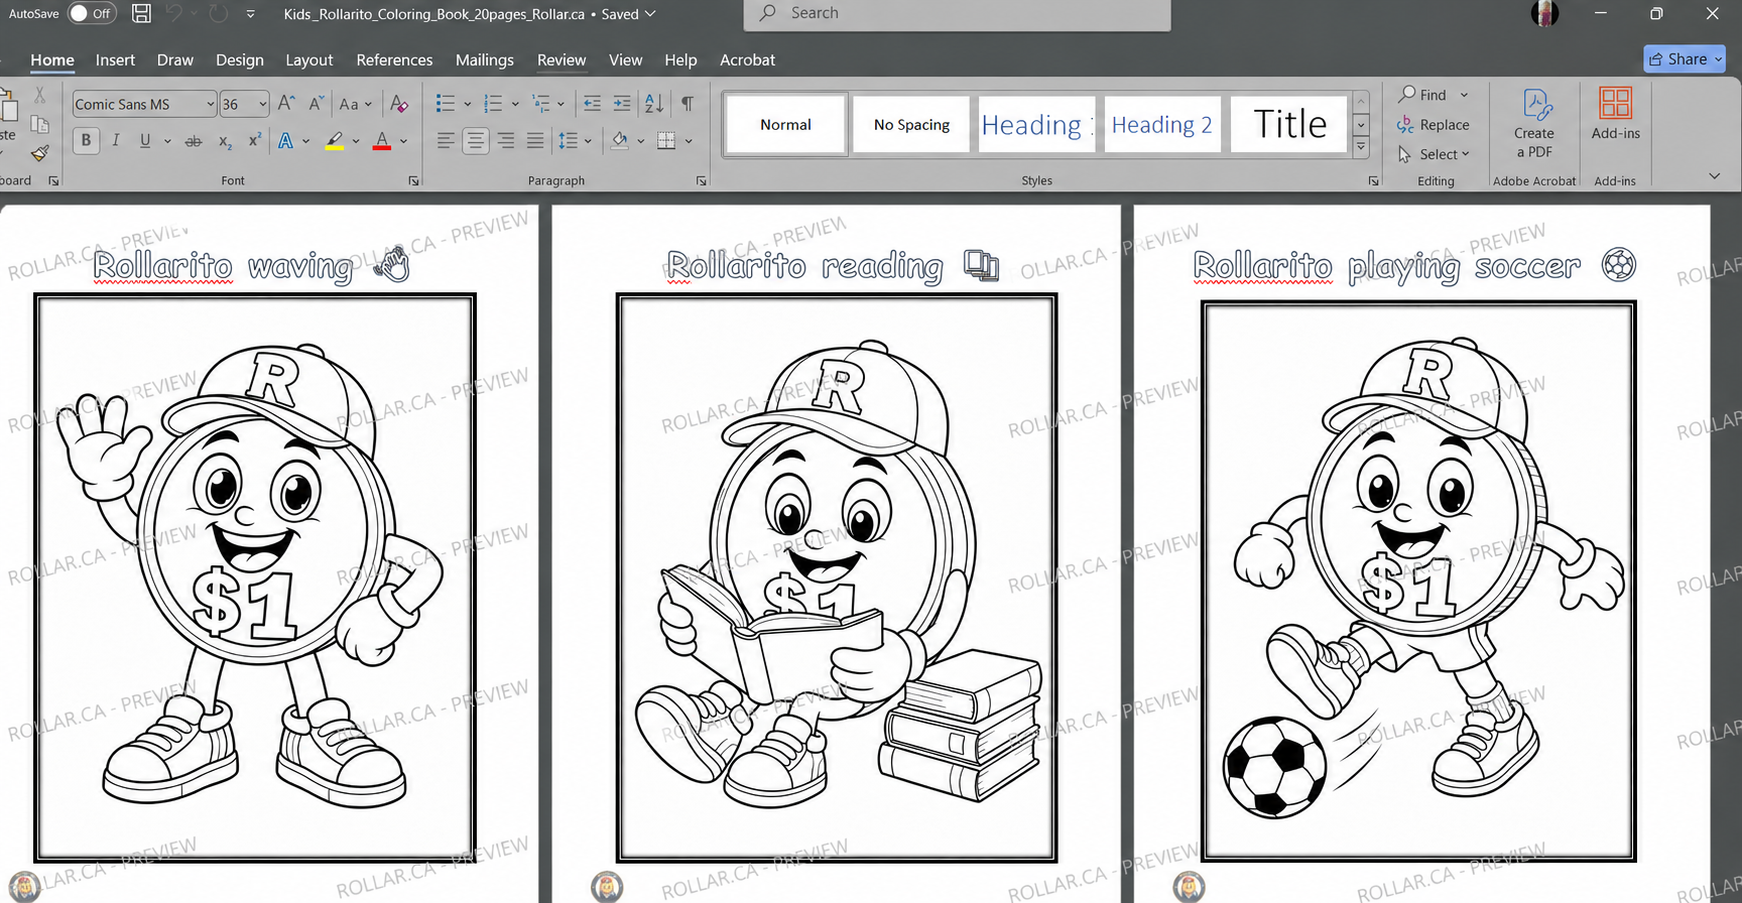
Task: Align text left
Action: (x=446, y=141)
